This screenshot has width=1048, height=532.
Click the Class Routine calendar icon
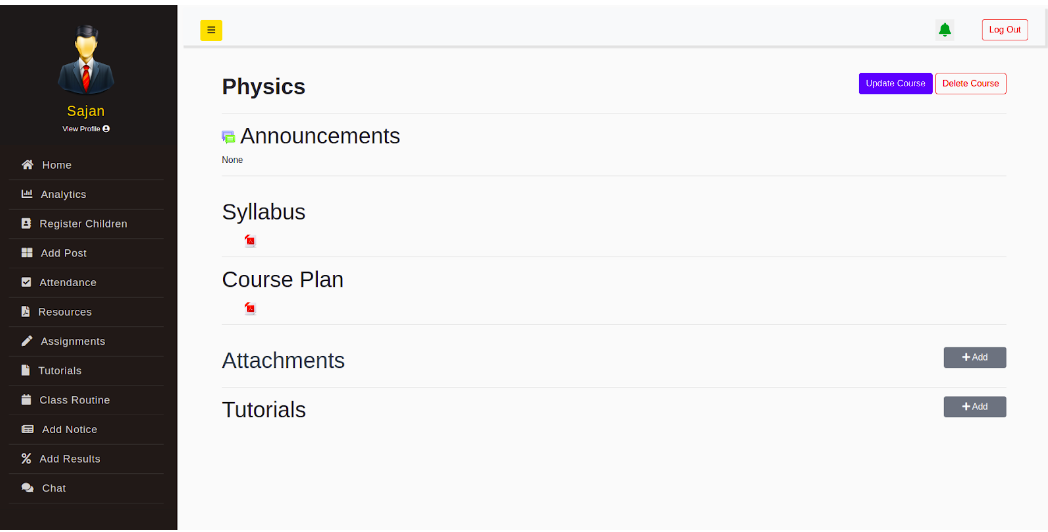[27, 400]
